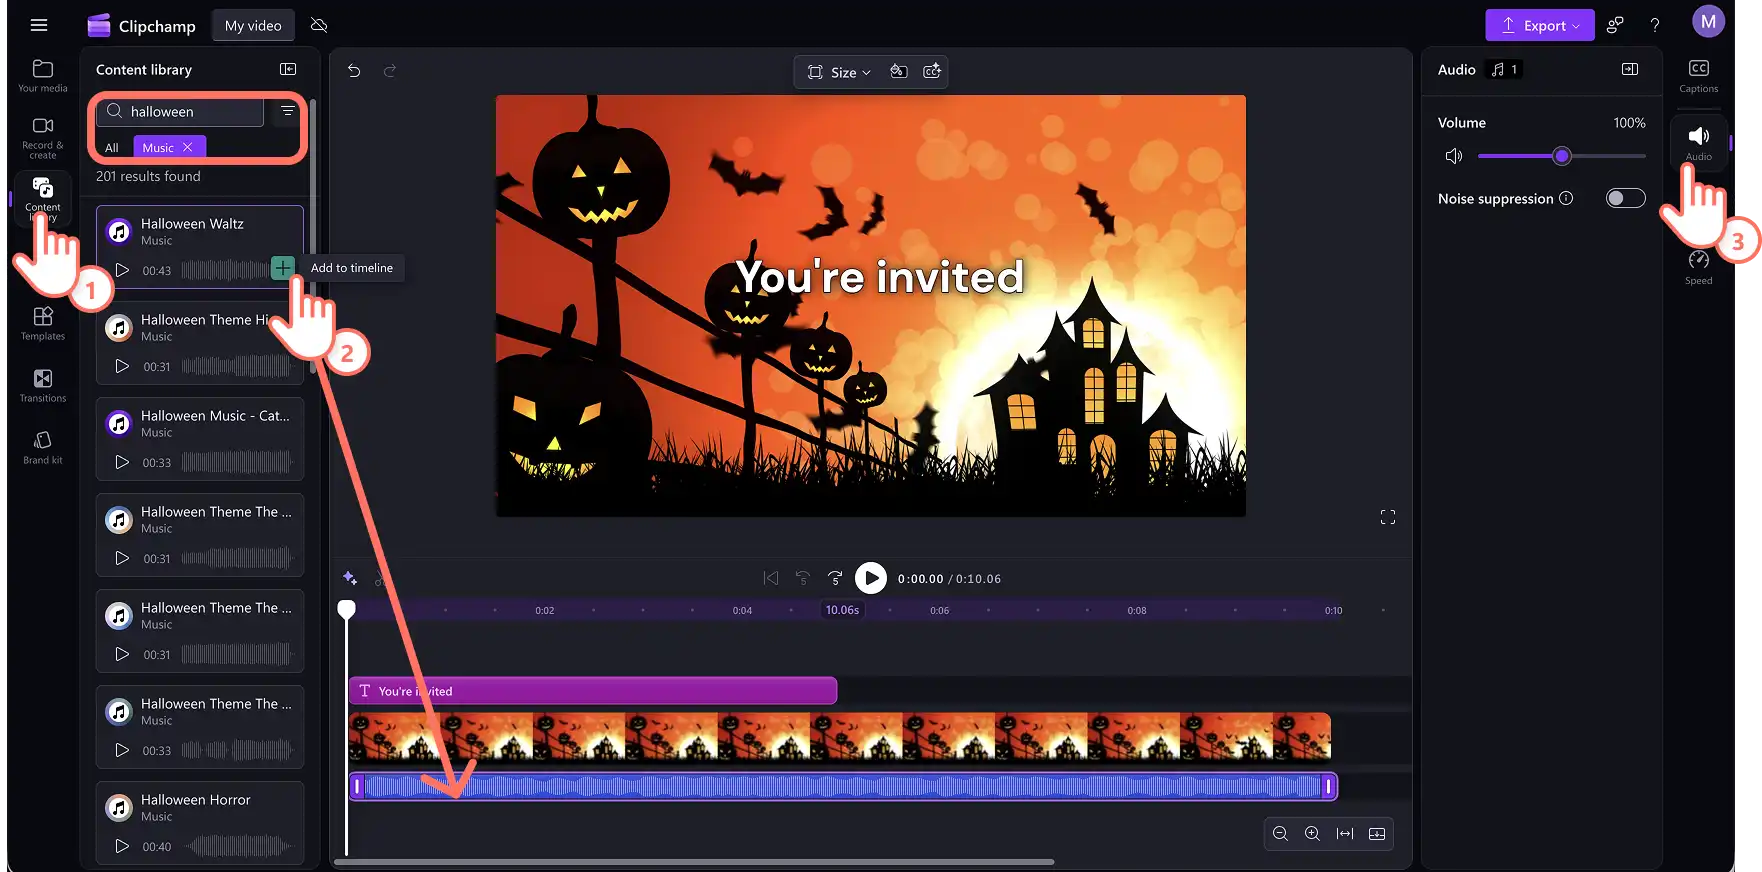Remove the Music filter chip
The height and width of the screenshot is (872, 1762).
click(187, 147)
